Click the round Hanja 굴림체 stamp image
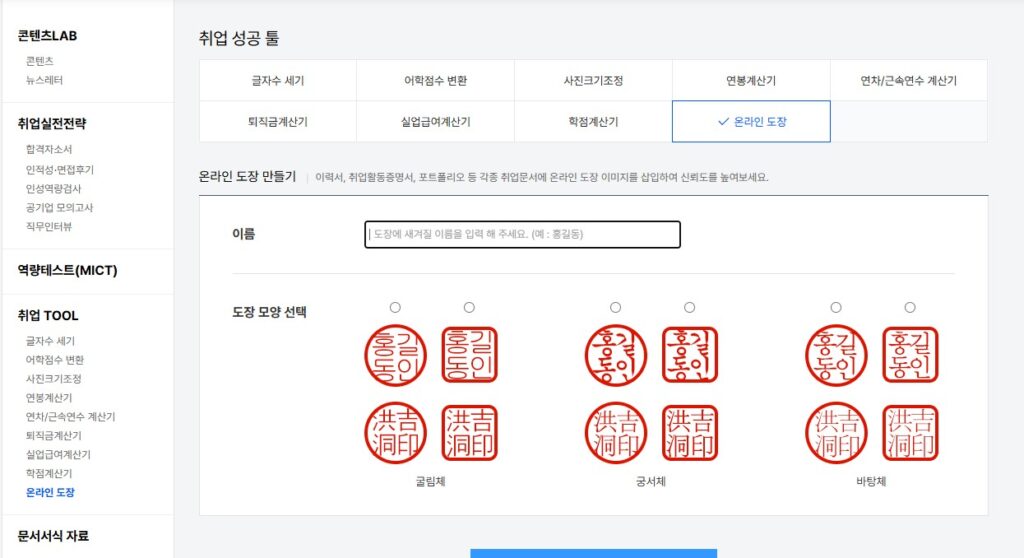This screenshot has width=1024, height=558. click(395, 433)
